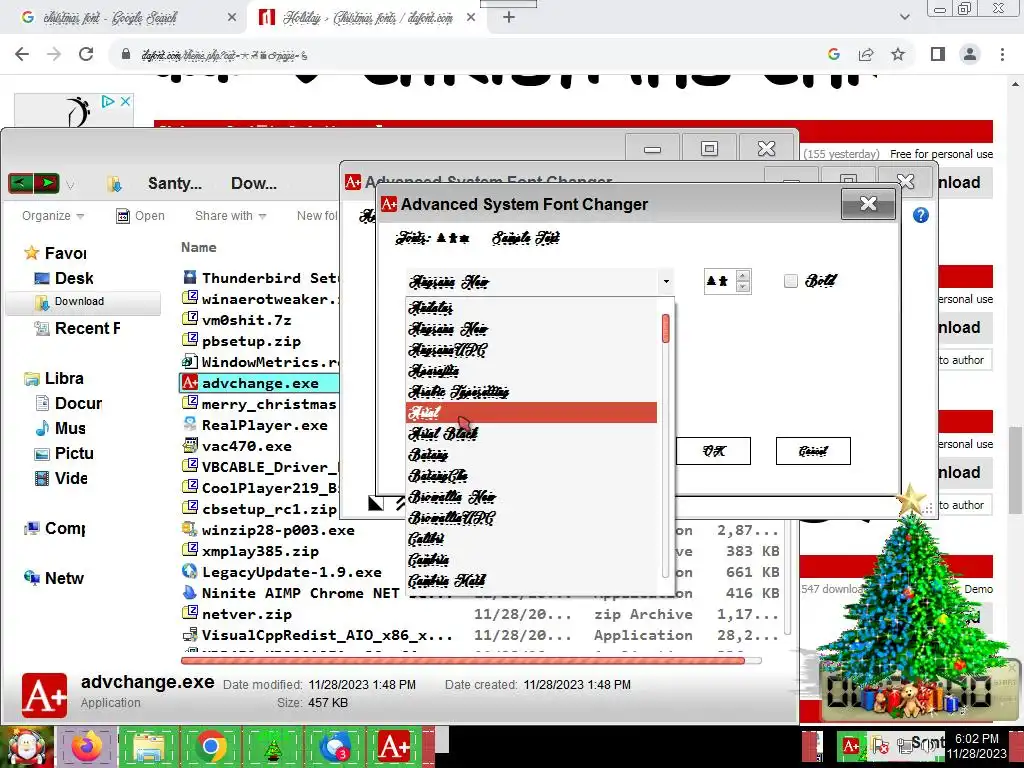Collapse the font name dropdown arrow

[666, 281]
